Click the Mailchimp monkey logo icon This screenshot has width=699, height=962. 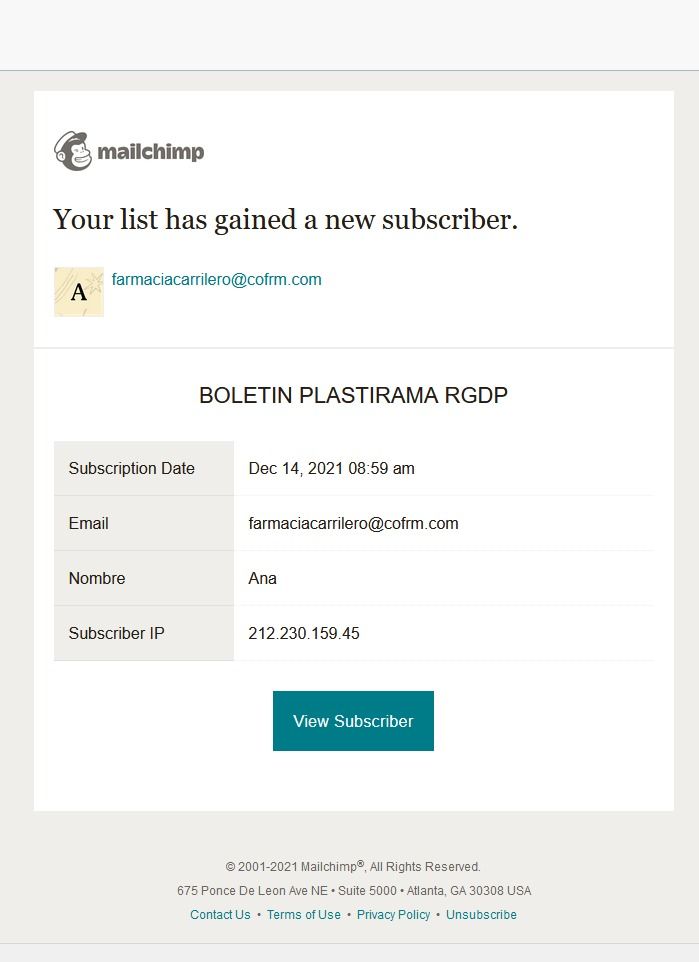point(73,151)
